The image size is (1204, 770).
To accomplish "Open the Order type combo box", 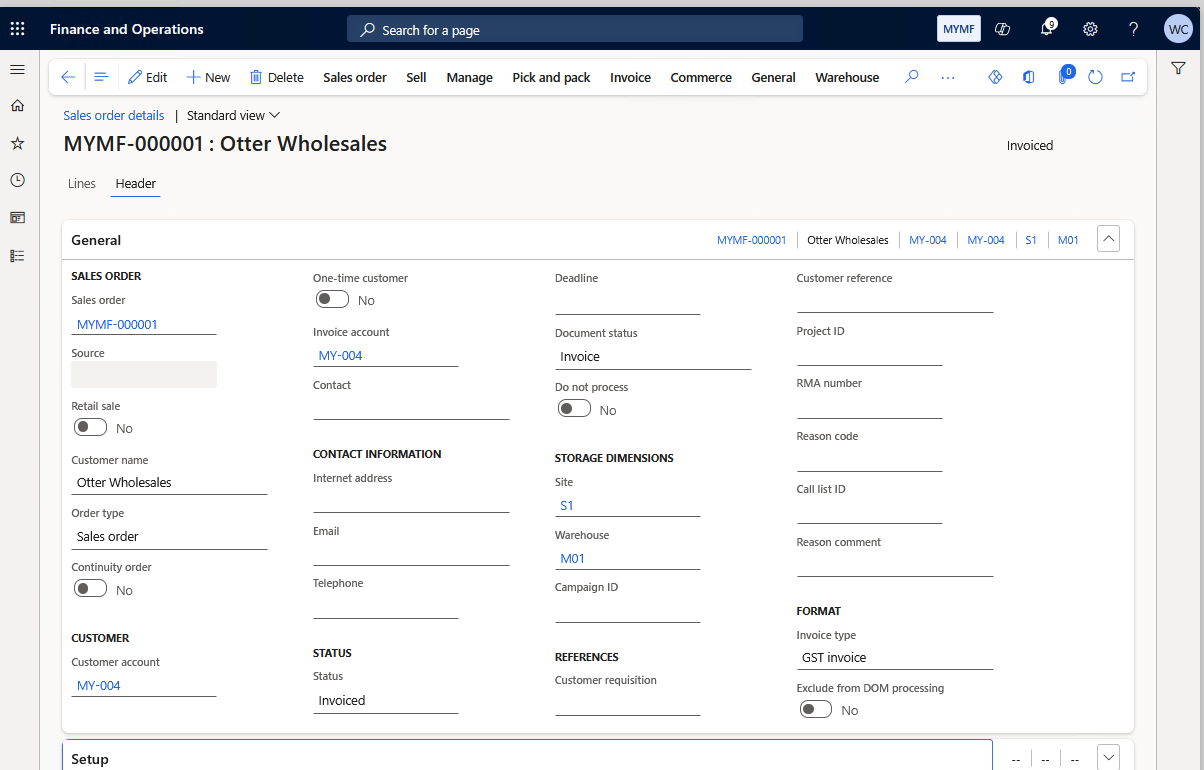I will point(169,536).
